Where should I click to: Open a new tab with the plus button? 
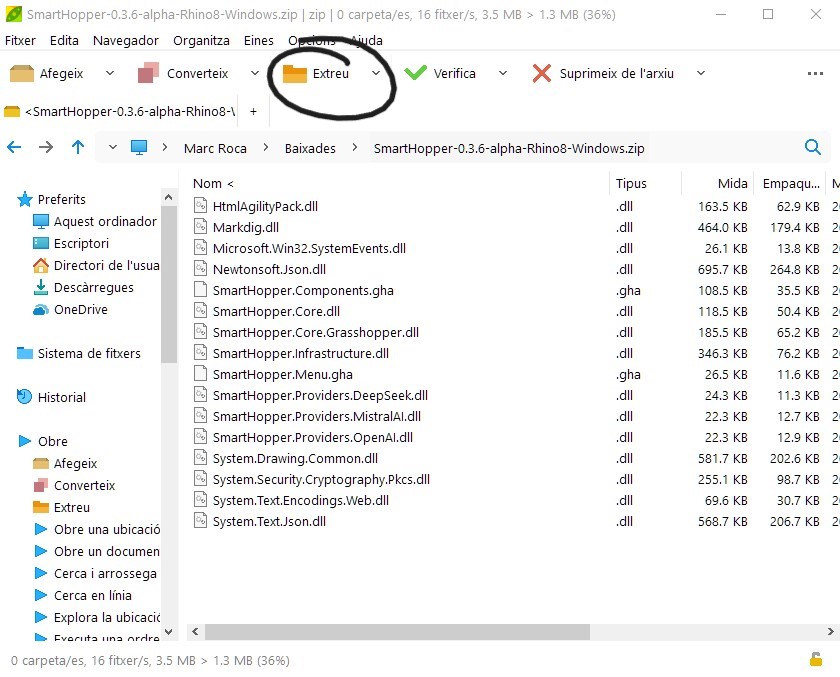pos(253,112)
